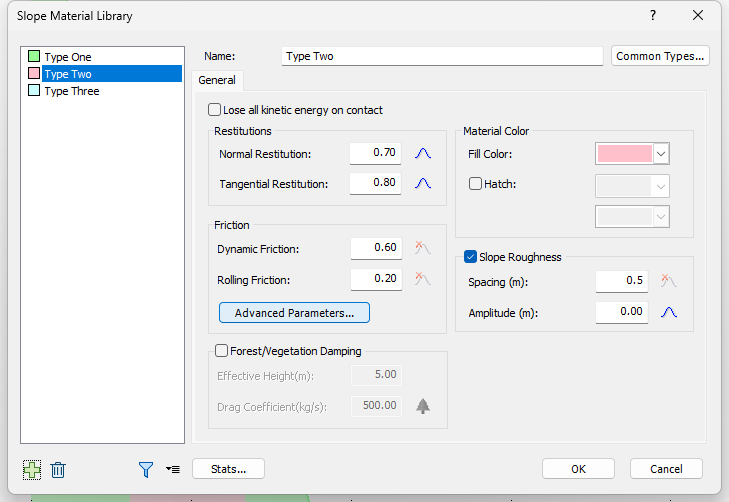
Task: Uncheck the Slope Roughness checkbox
Action: pyautogui.click(x=471, y=257)
